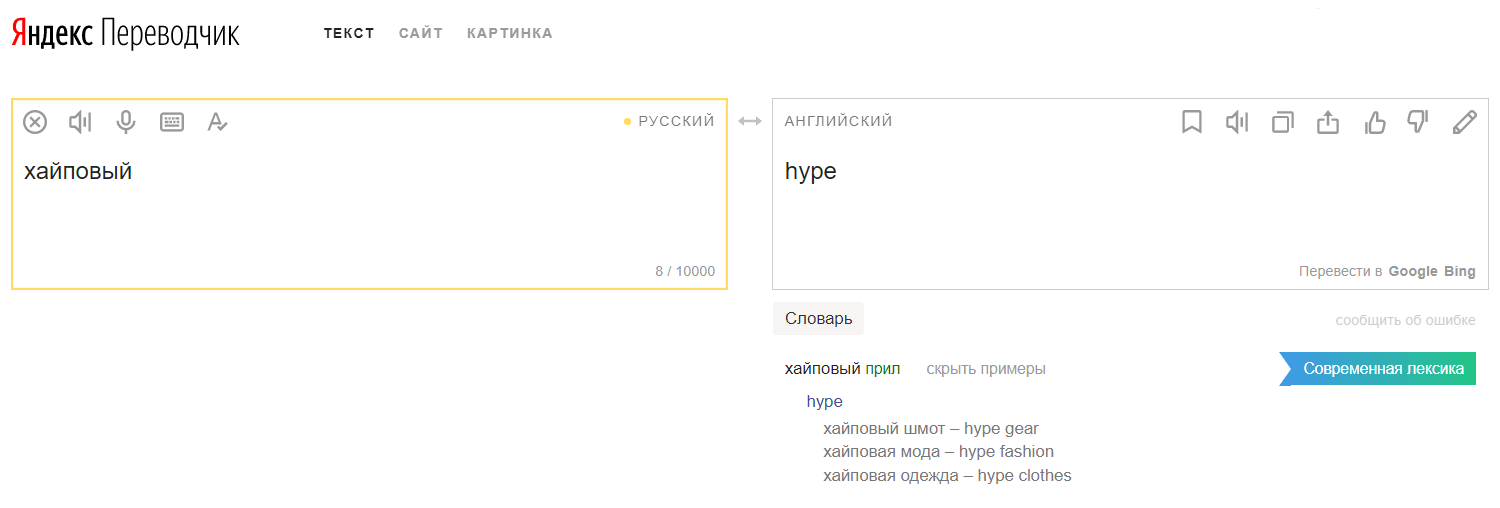Activate microphone voice input
The image size is (1500, 508).
(x=126, y=122)
